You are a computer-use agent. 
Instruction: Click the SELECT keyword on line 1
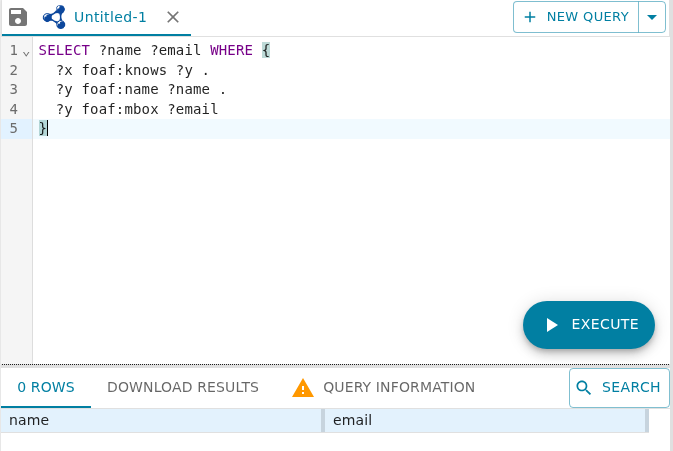[64, 50]
